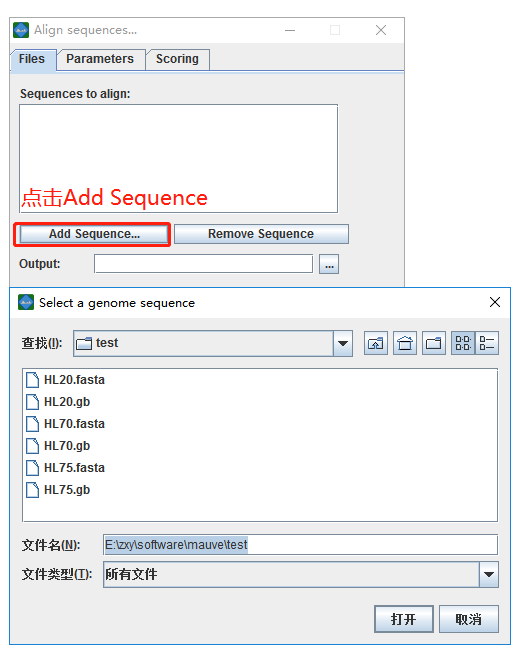Image resolution: width=523 pixels, height=650 pixels.
Task: Browse for output file with ... button
Action: [x=329, y=264]
